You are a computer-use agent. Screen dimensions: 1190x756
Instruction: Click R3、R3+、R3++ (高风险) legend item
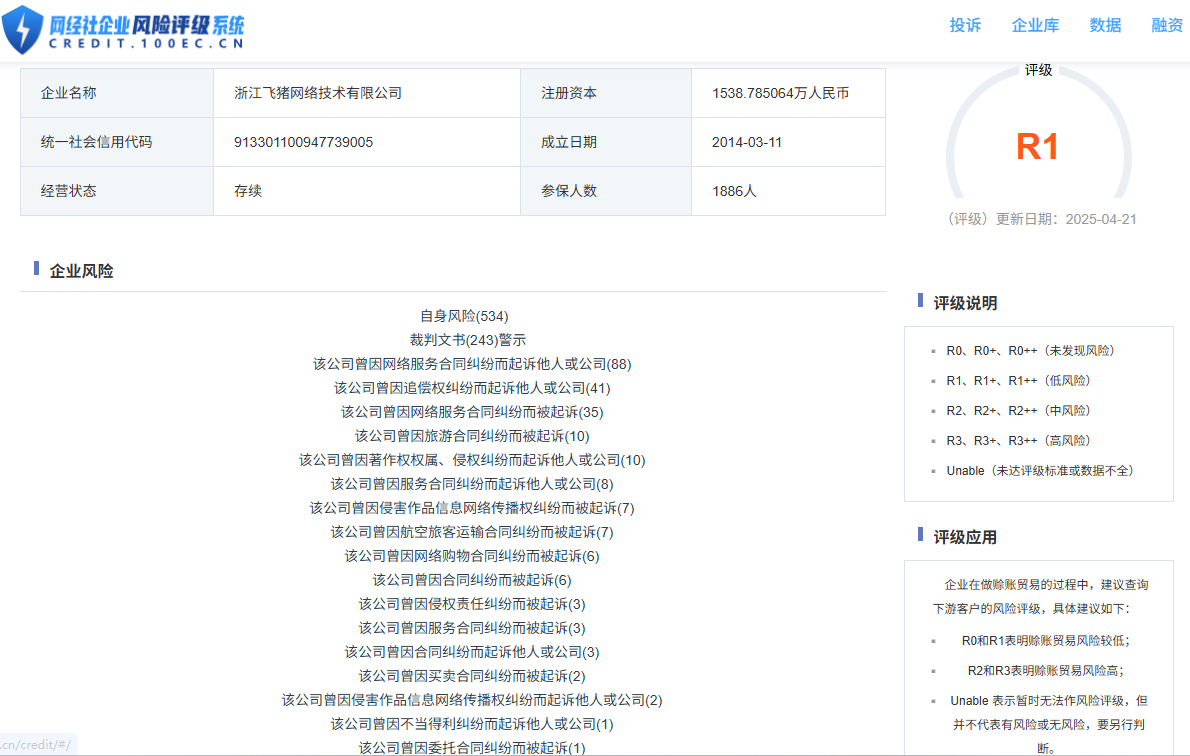point(1018,440)
